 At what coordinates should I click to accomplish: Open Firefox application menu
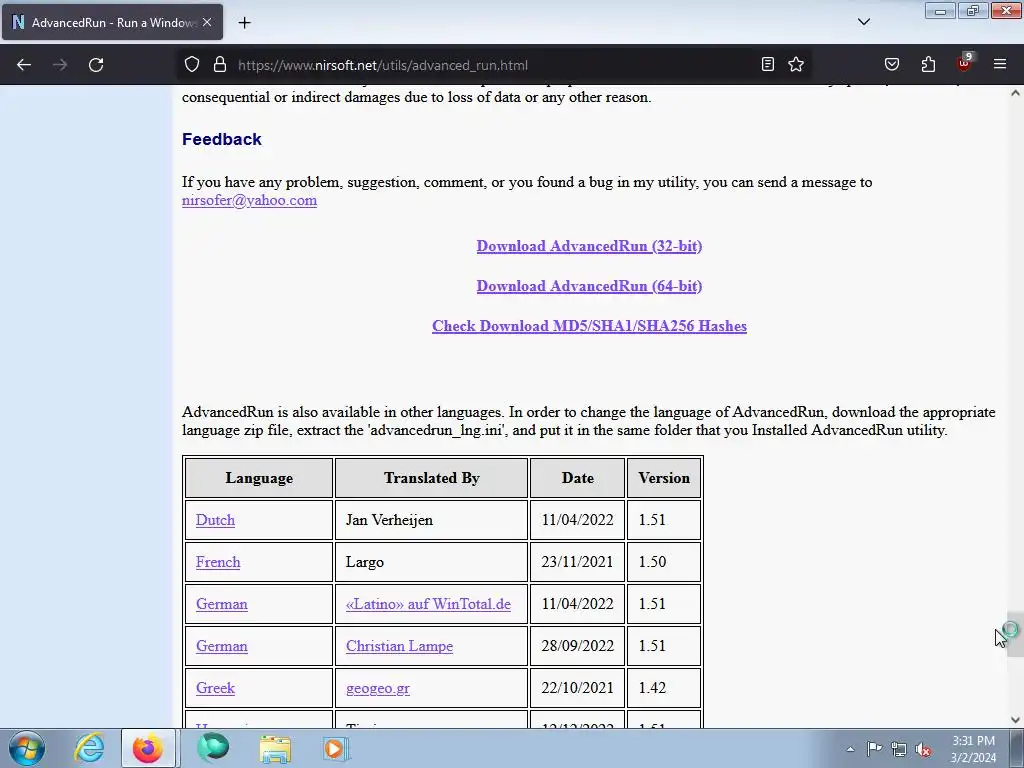(x=1000, y=64)
